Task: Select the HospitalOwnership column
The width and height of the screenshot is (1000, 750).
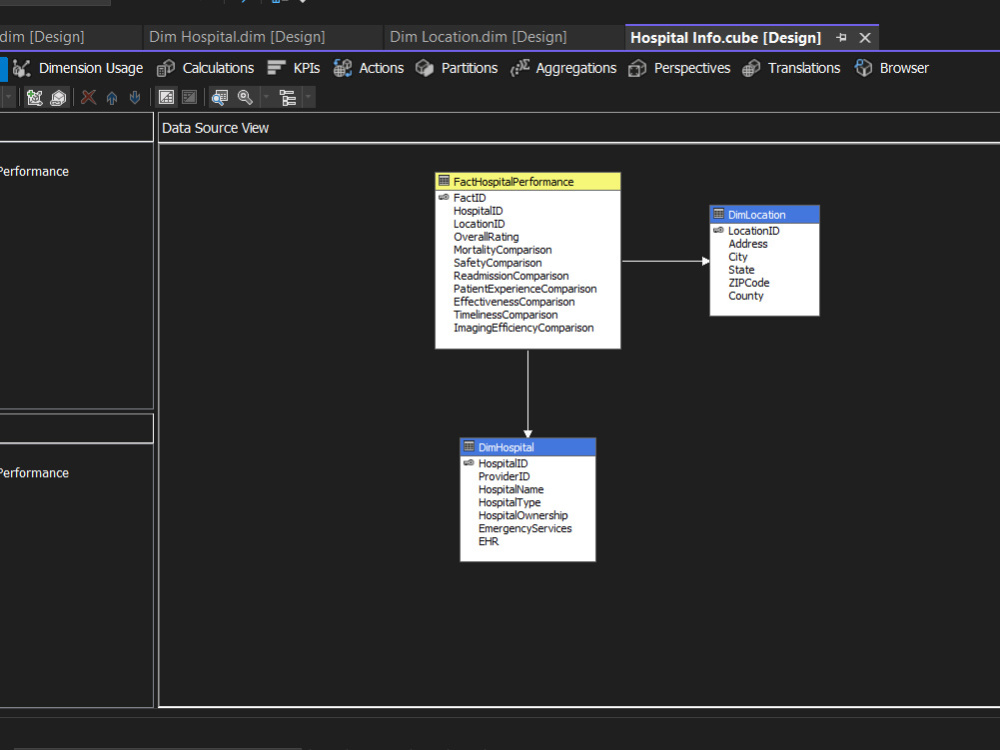Action: (x=523, y=515)
